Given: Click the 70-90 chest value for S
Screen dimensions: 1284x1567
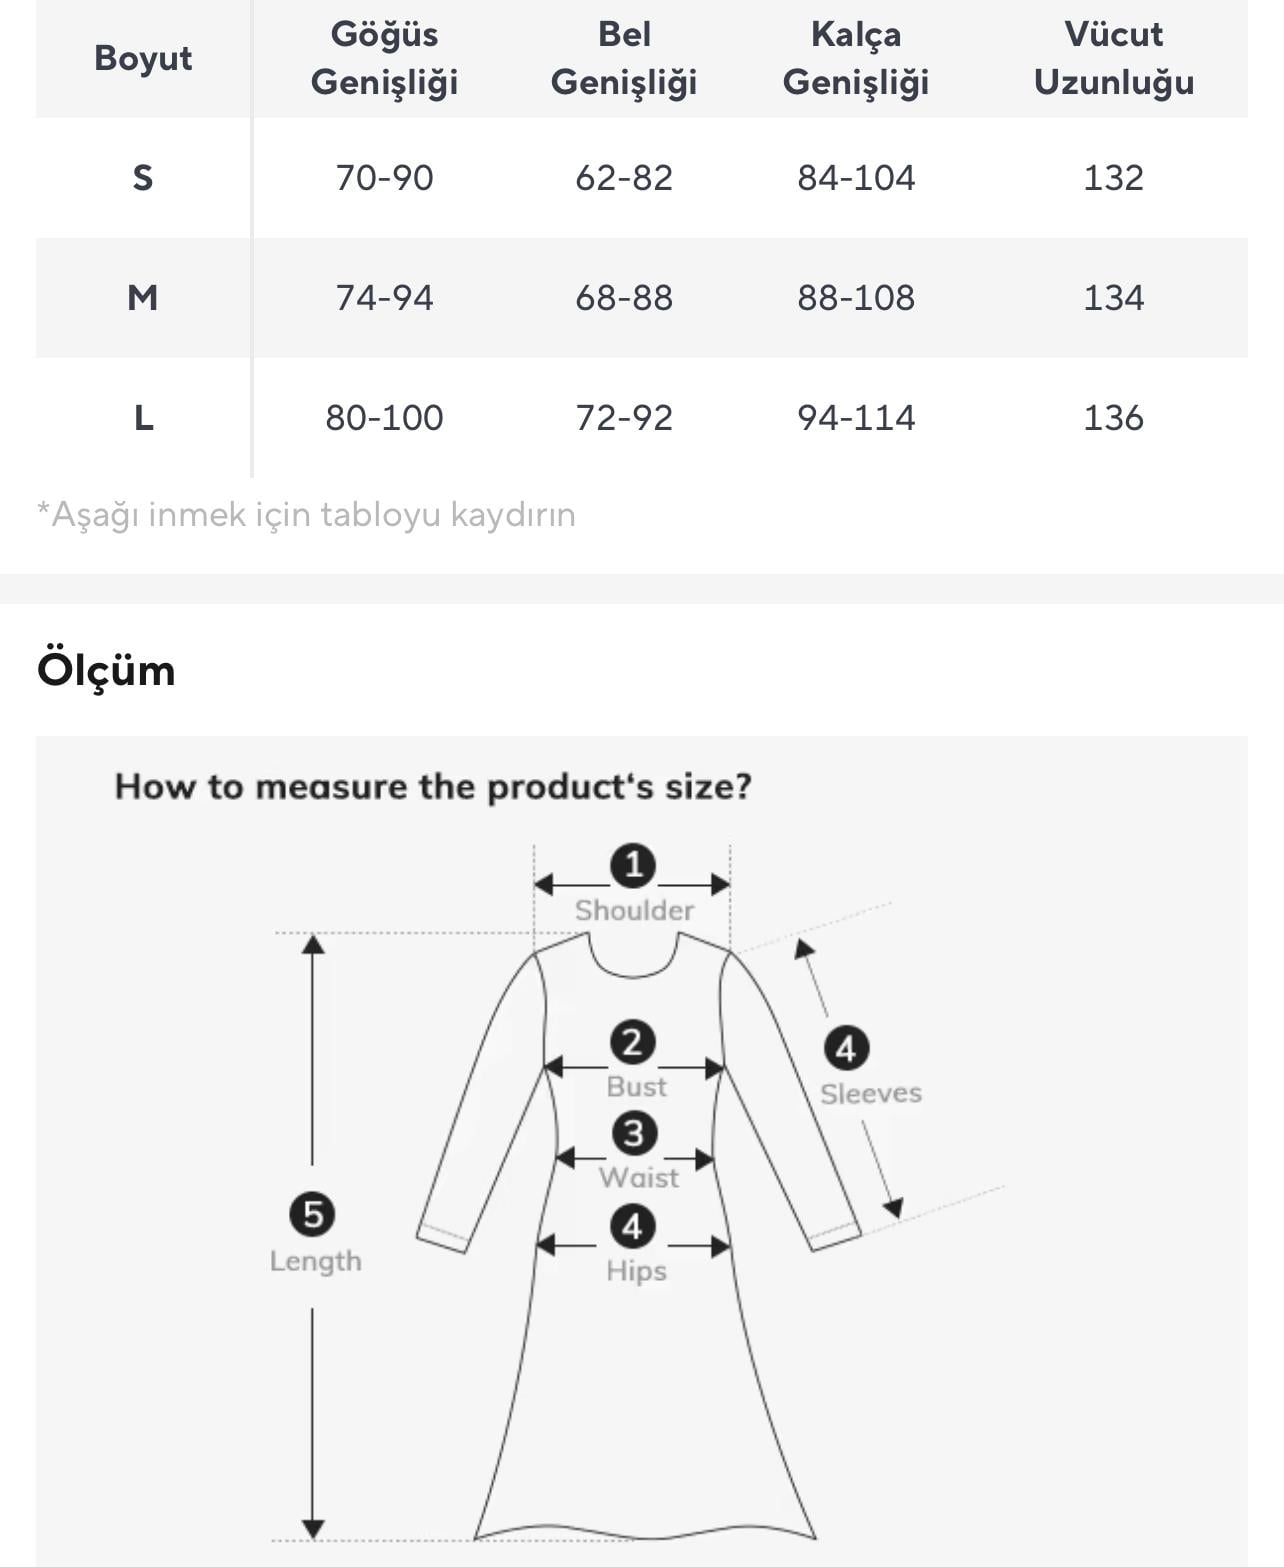Looking at the screenshot, I should point(384,178).
